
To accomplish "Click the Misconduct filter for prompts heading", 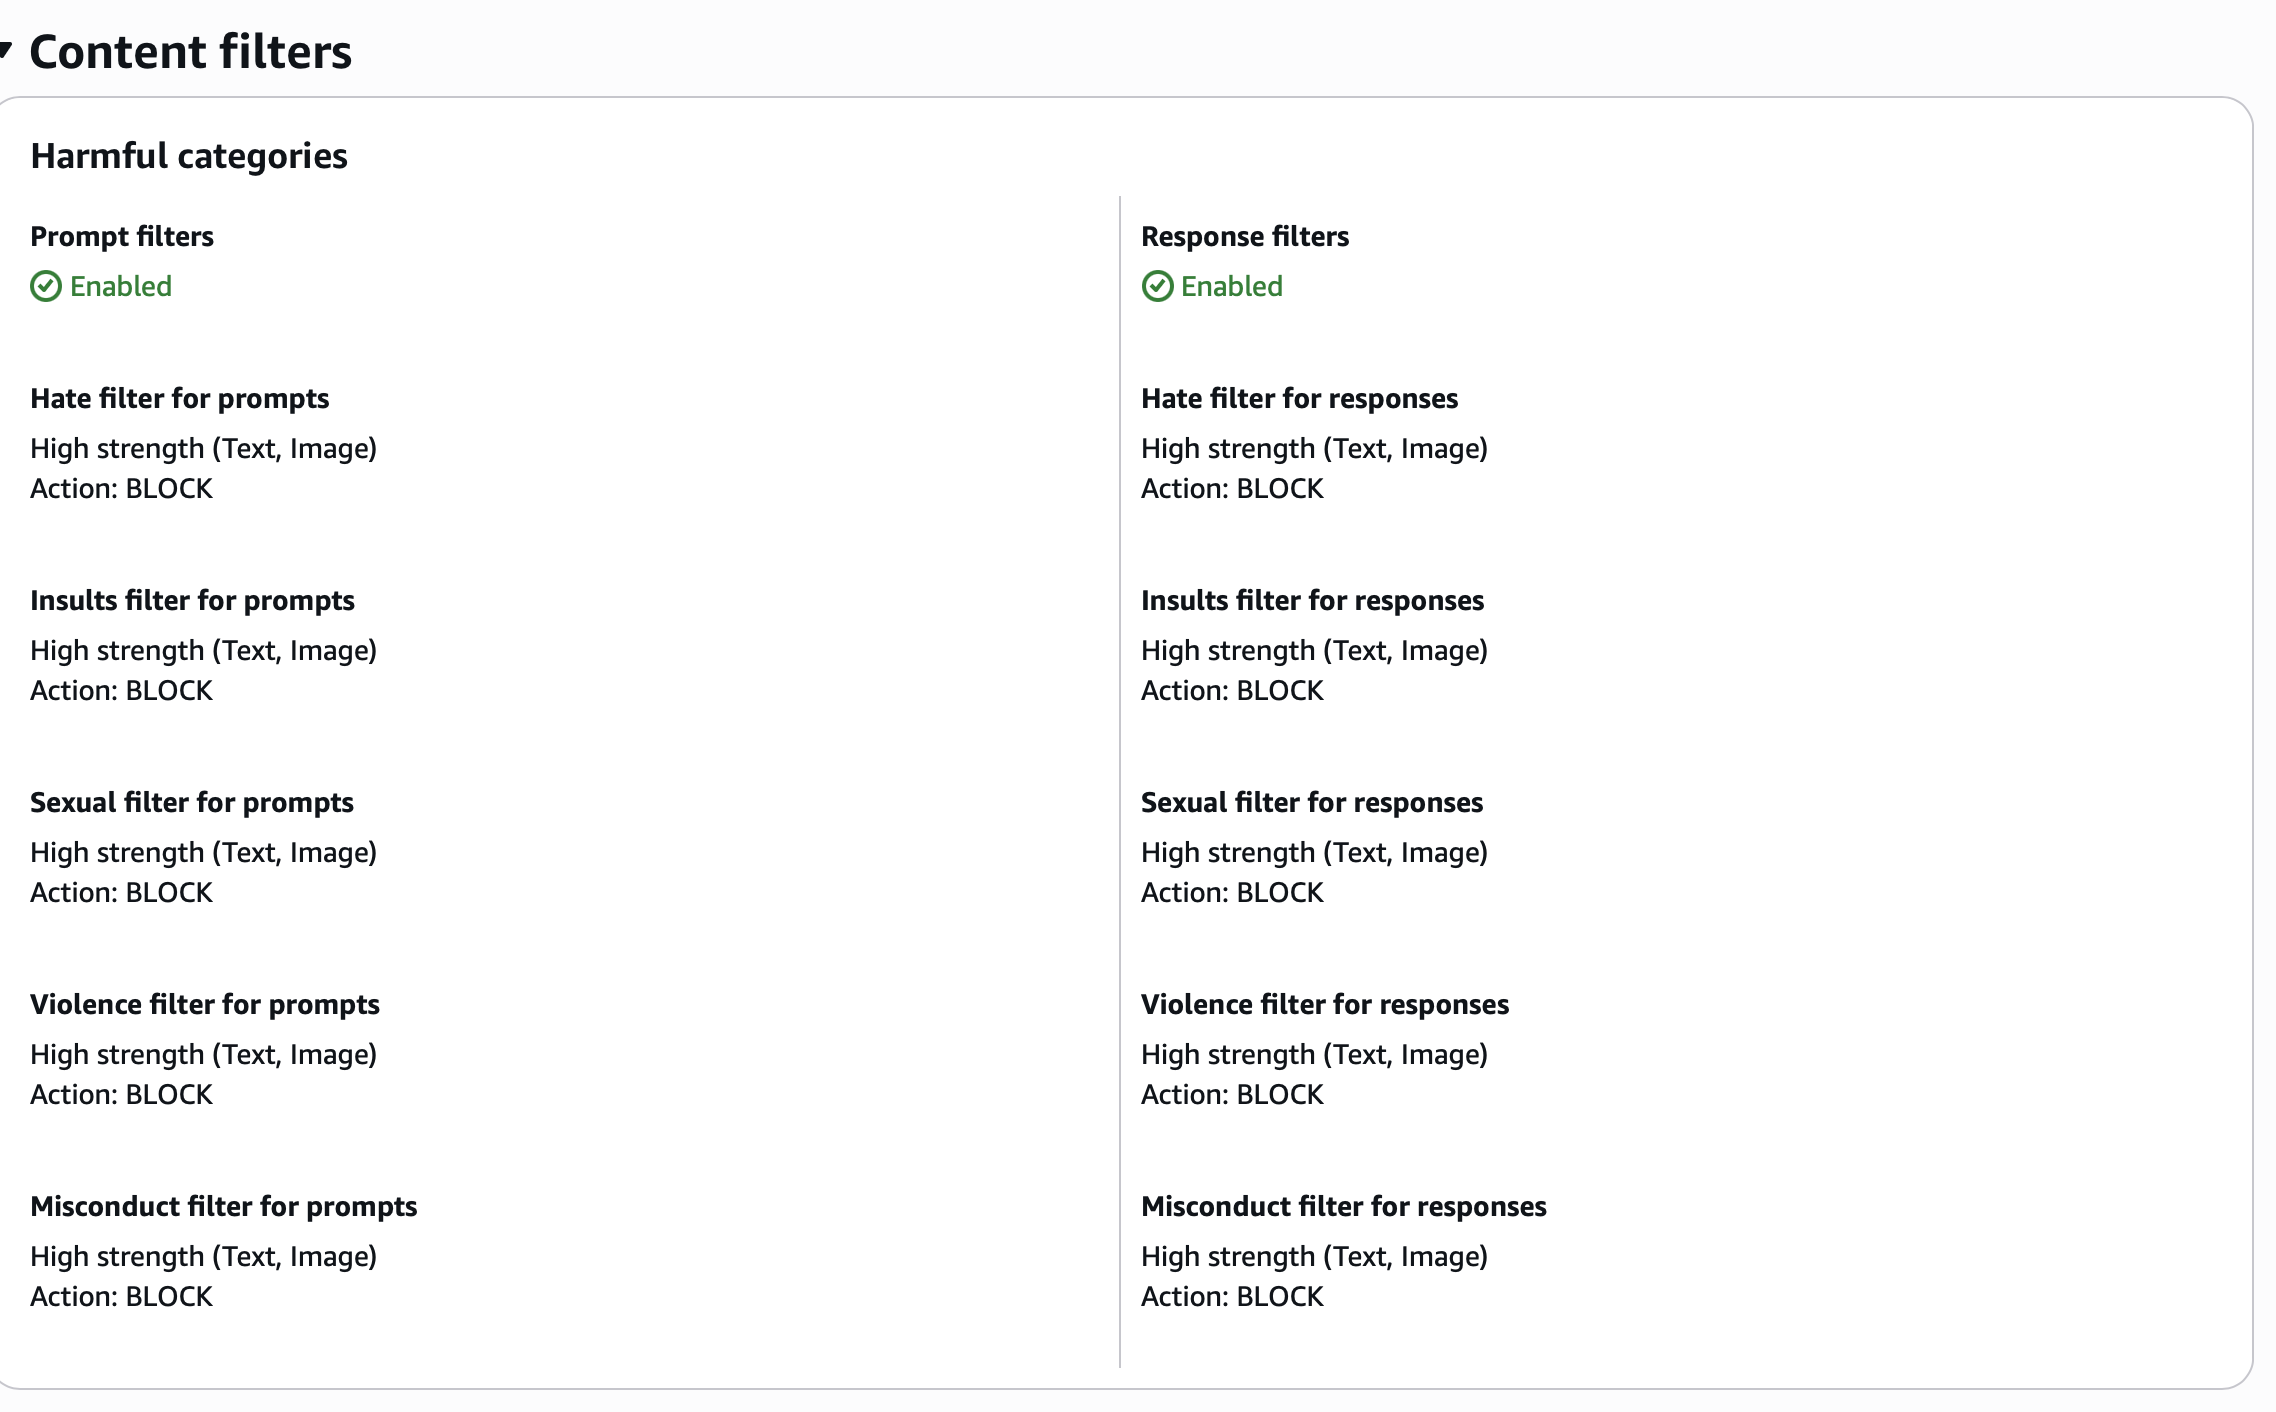I will (224, 1206).
